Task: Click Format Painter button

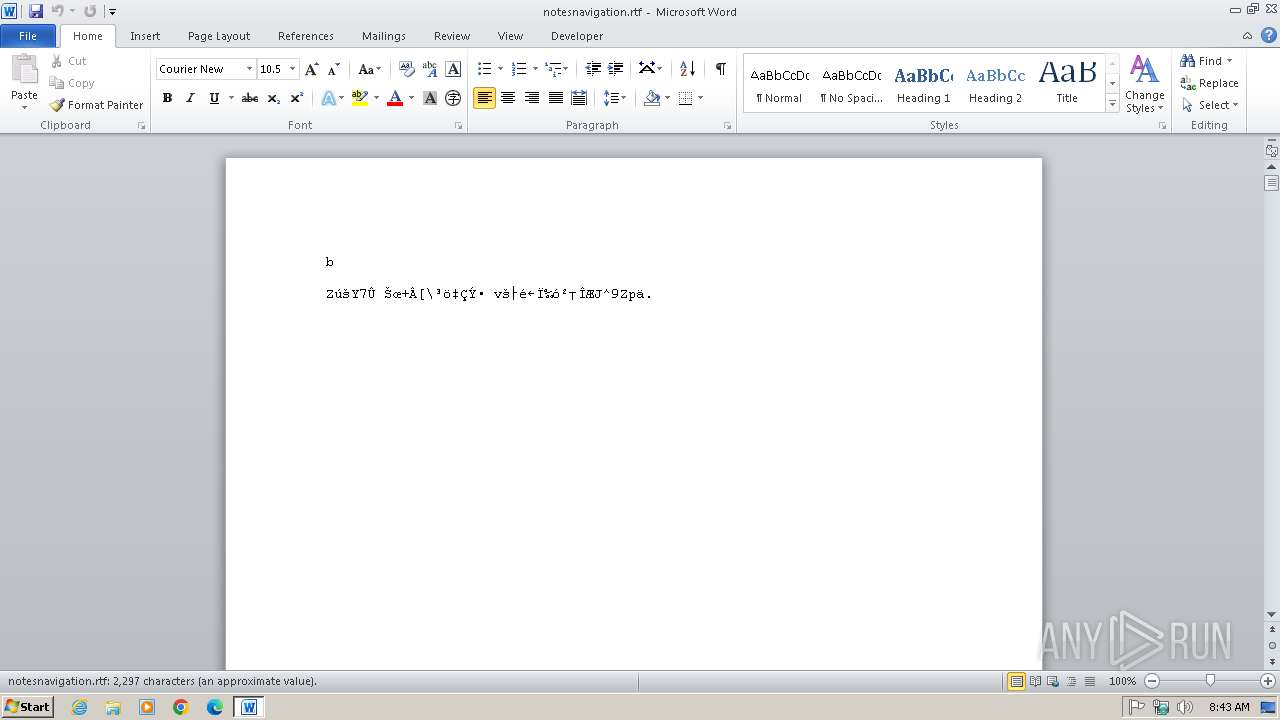Action: coord(96,105)
